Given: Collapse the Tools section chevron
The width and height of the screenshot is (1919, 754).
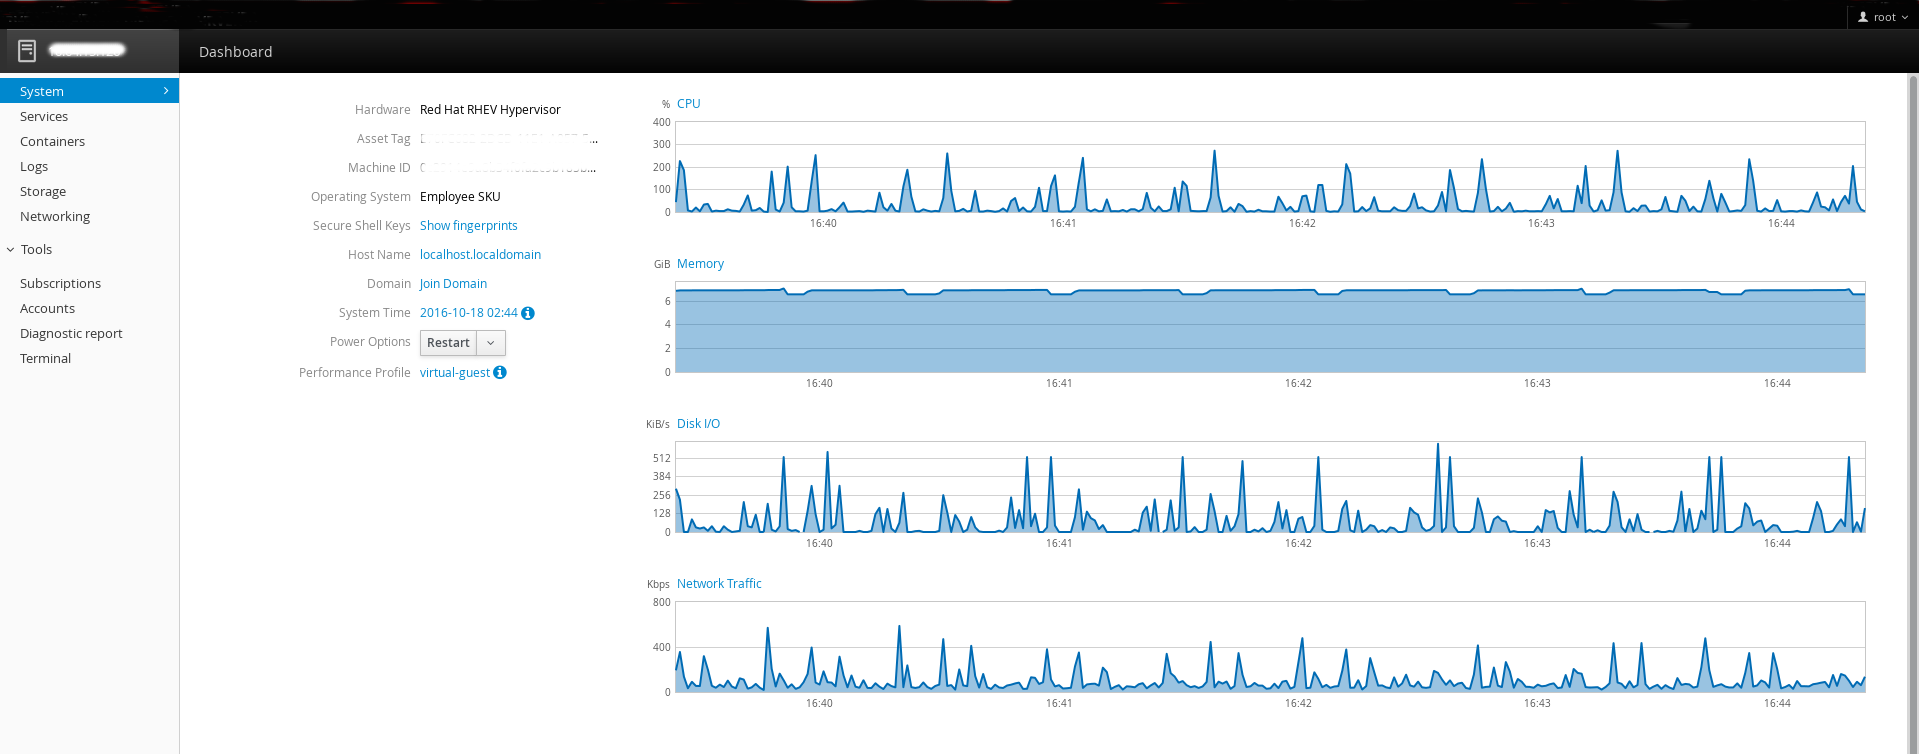Looking at the screenshot, I should click(x=11, y=250).
